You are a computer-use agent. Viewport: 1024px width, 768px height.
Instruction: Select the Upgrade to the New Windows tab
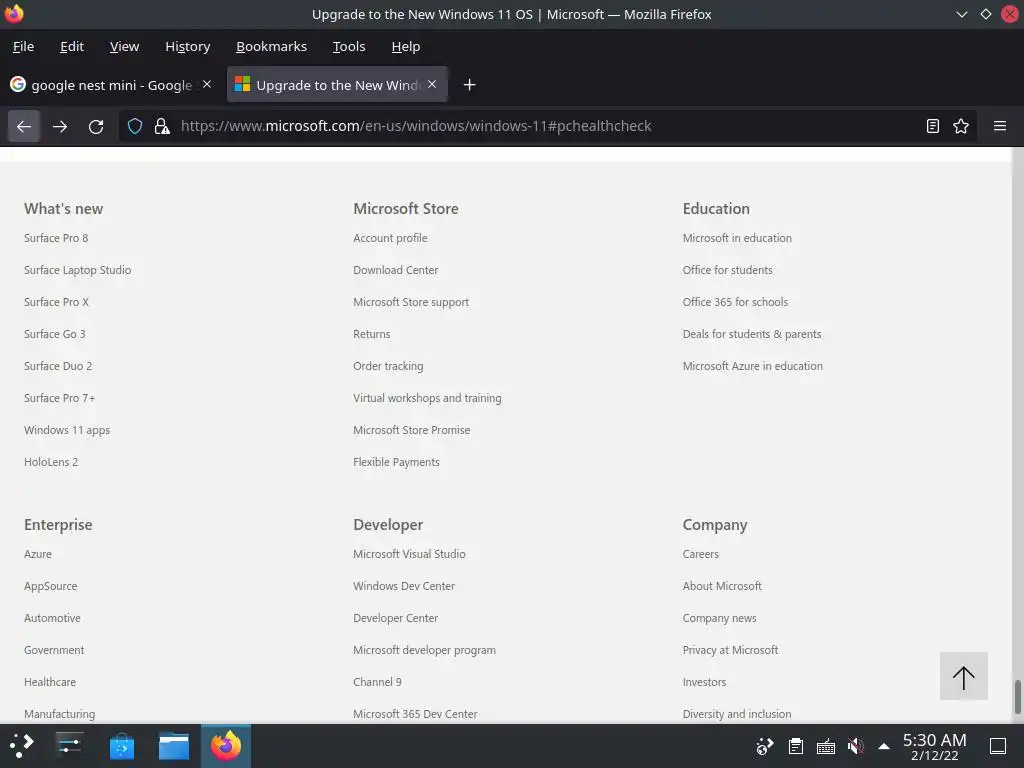tap(337, 85)
